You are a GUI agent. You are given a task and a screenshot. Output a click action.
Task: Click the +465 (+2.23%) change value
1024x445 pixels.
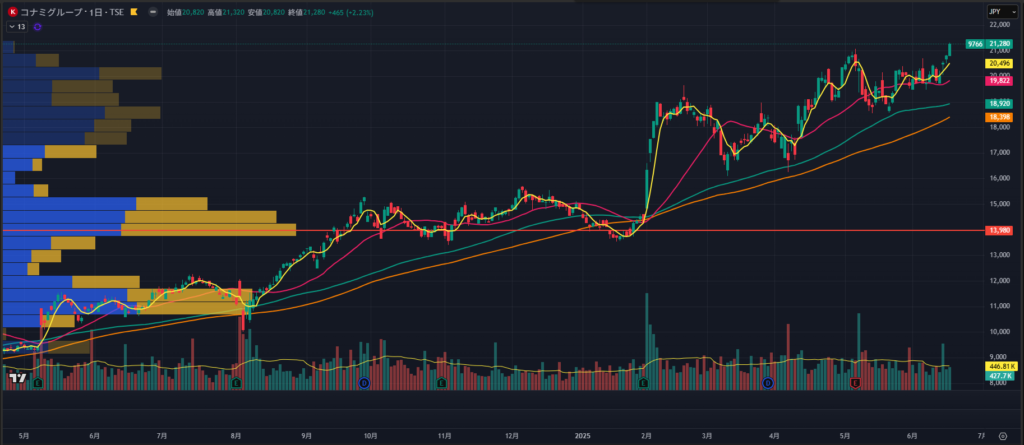[349, 12]
